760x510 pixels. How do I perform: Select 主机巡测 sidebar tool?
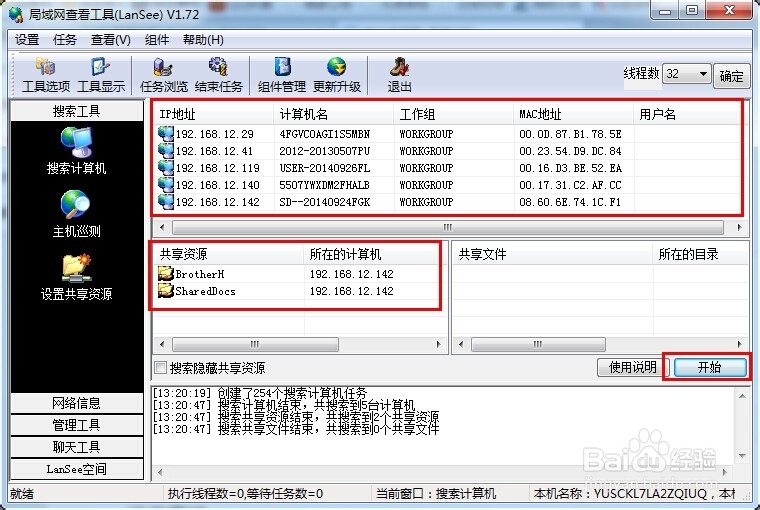tap(76, 214)
